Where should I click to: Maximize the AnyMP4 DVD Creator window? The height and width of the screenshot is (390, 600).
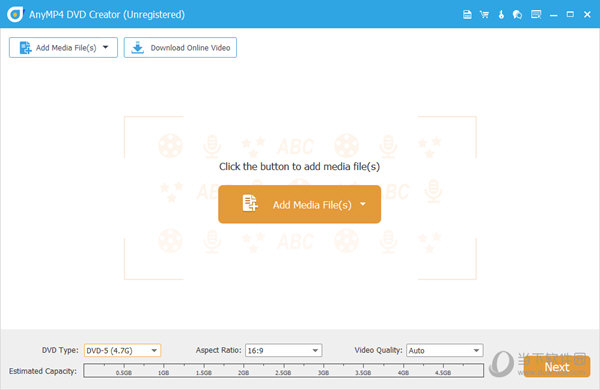(570, 15)
